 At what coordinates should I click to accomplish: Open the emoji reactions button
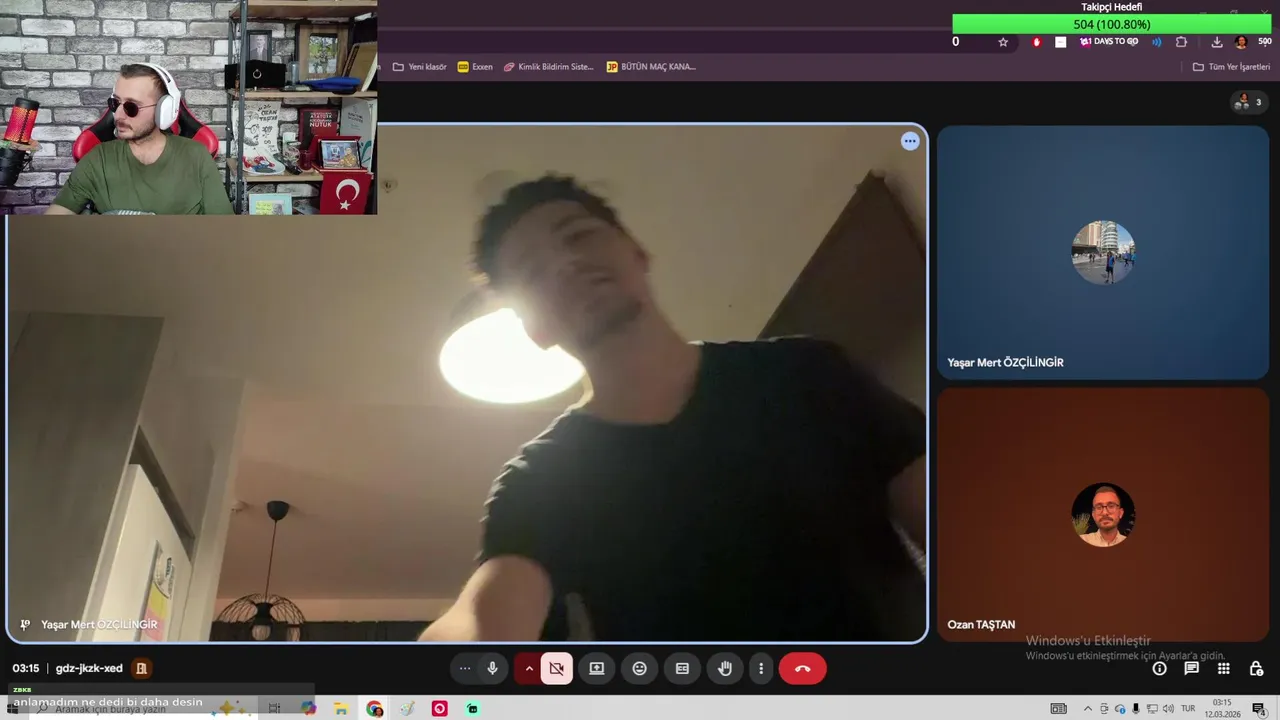pos(640,668)
